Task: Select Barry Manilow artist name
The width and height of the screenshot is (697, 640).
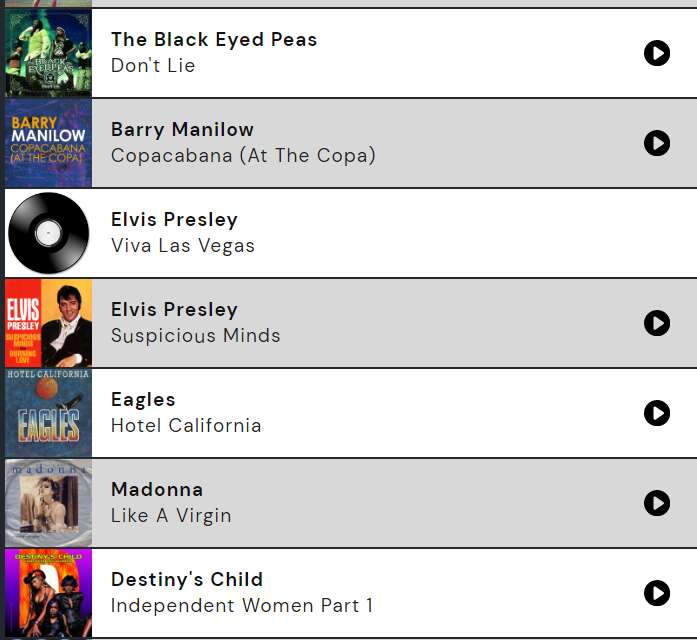Action: (182, 130)
